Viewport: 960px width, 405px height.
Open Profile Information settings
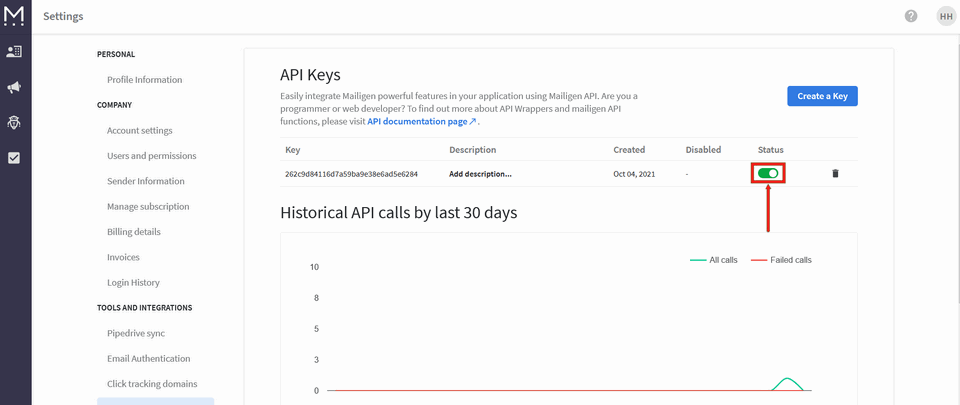click(x=145, y=80)
